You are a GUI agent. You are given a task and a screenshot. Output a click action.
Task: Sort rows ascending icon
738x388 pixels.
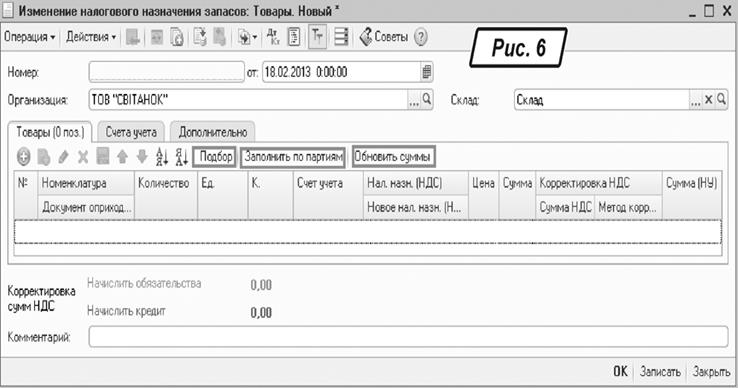(x=162, y=157)
